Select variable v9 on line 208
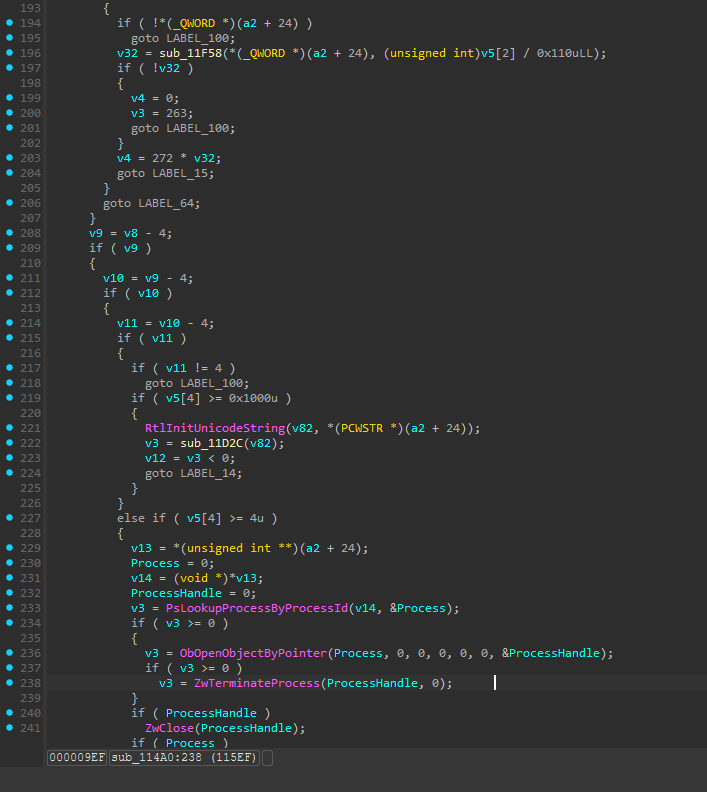 tap(95, 233)
